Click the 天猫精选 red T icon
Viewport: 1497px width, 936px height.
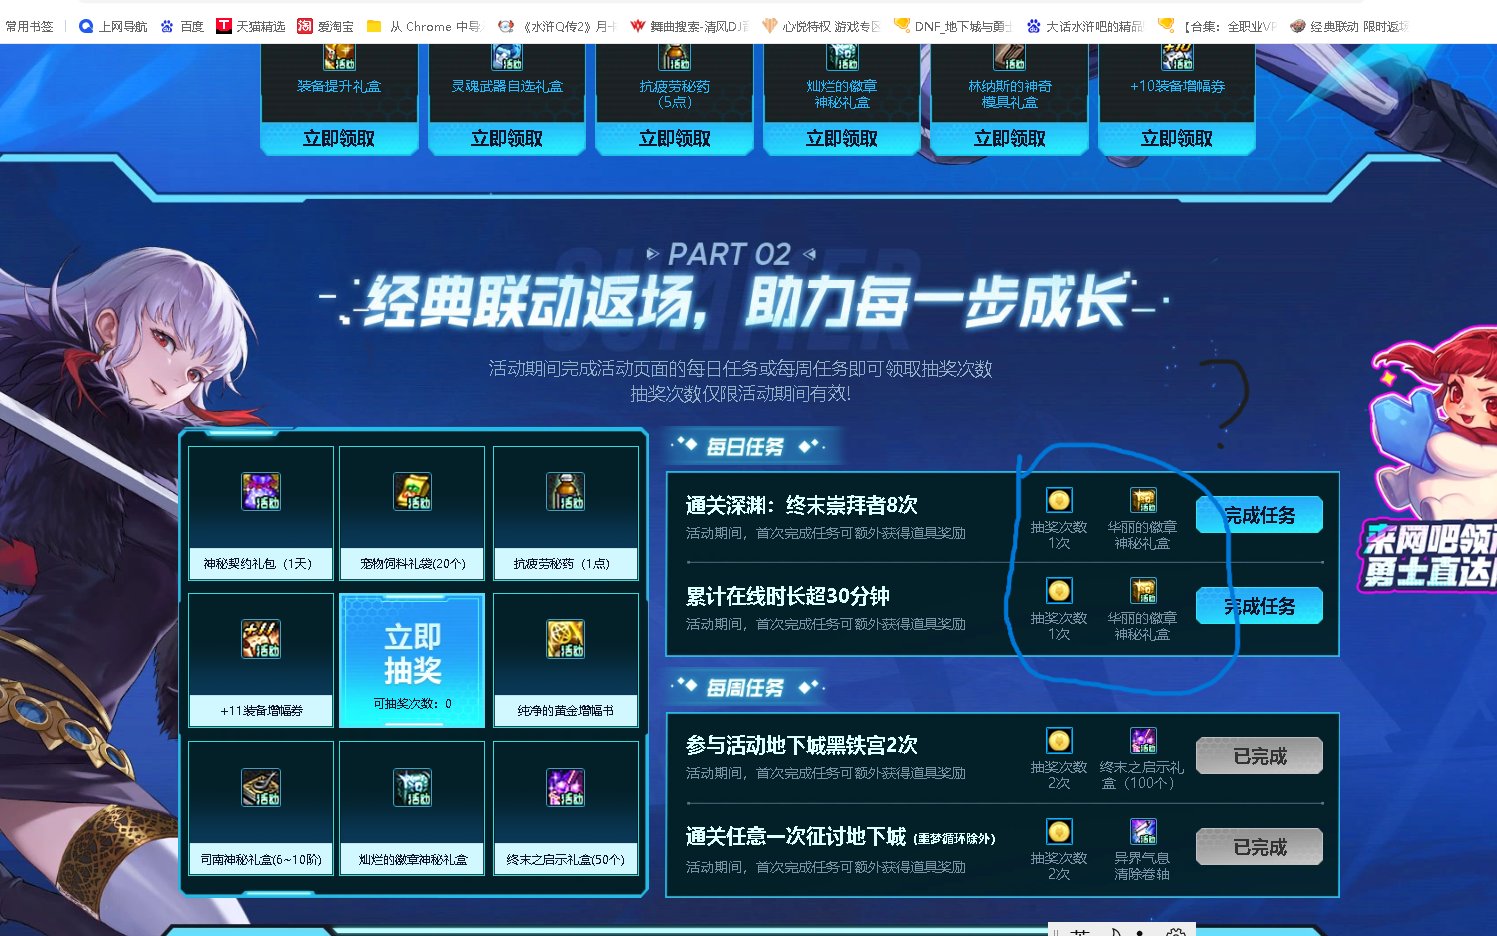[225, 25]
